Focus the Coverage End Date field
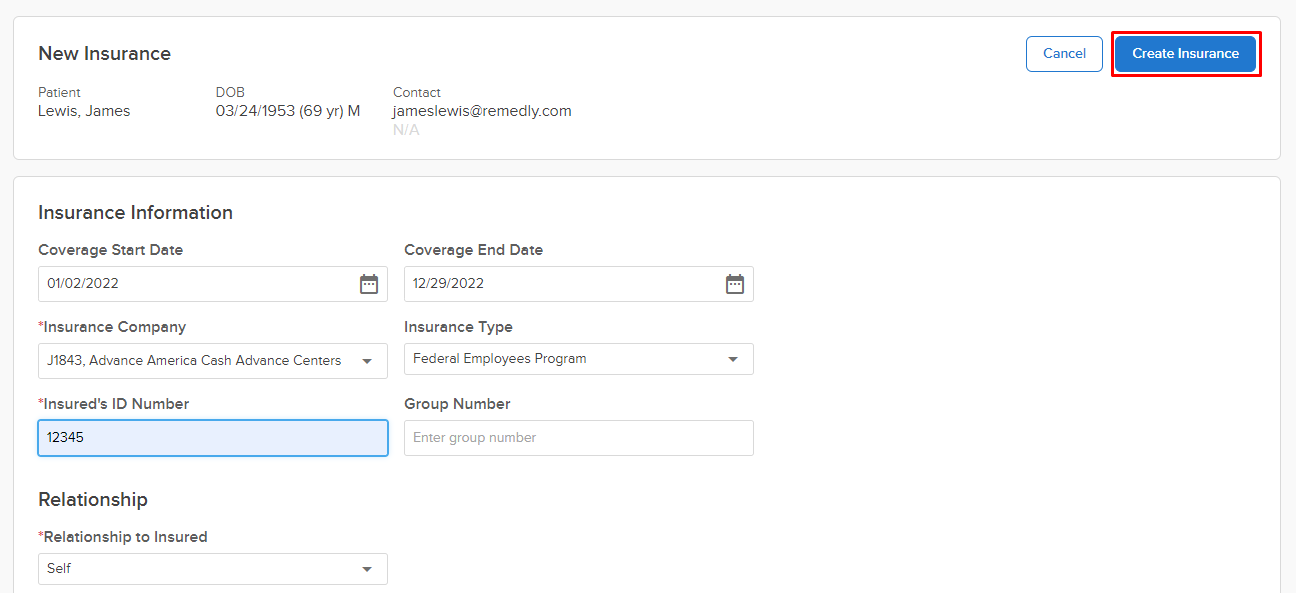Image resolution: width=1296 pixels, height=593 pixels. click(579, 284)
